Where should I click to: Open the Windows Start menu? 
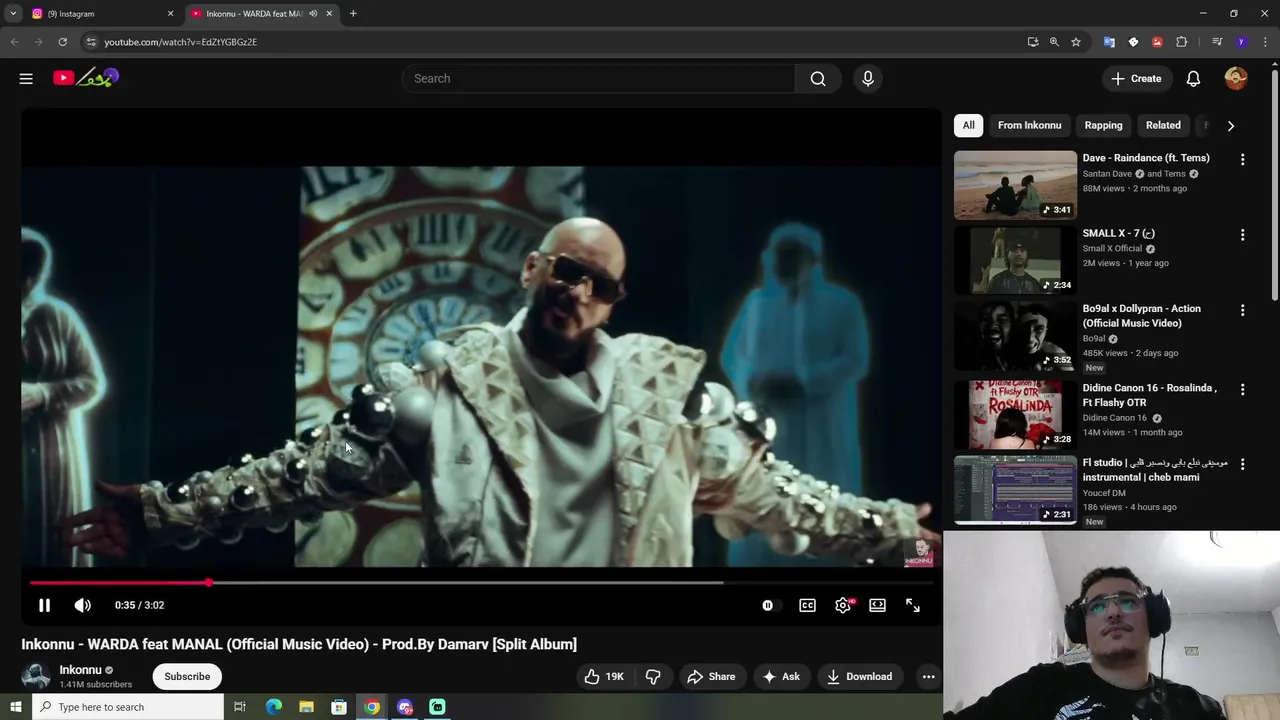(x=15, y=707)
